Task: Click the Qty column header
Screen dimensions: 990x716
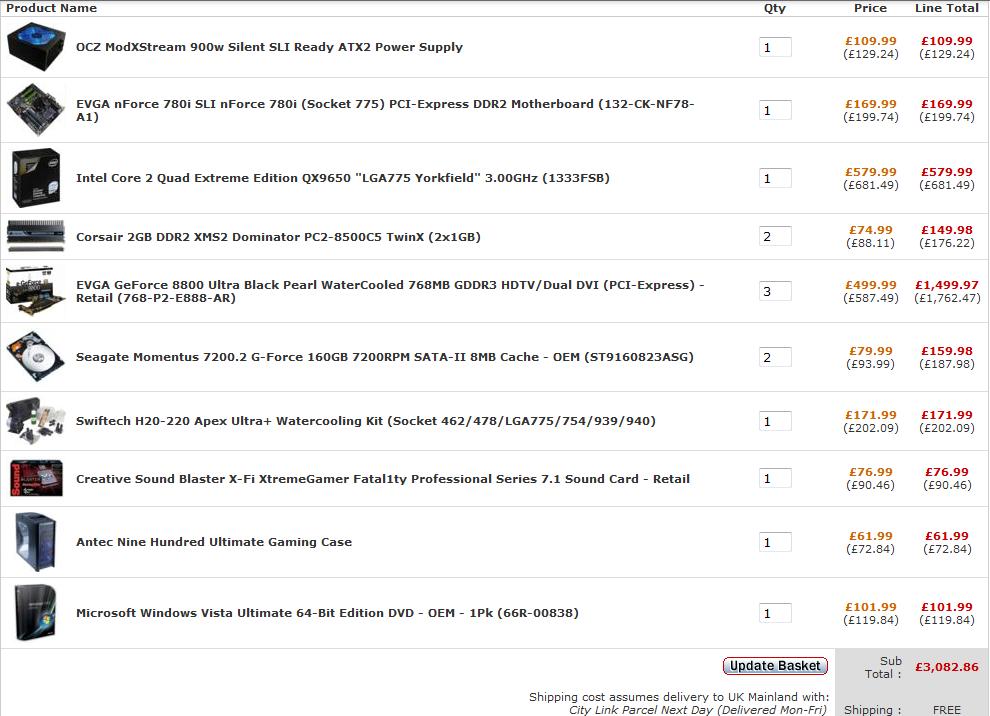Action: click(775, 8)
